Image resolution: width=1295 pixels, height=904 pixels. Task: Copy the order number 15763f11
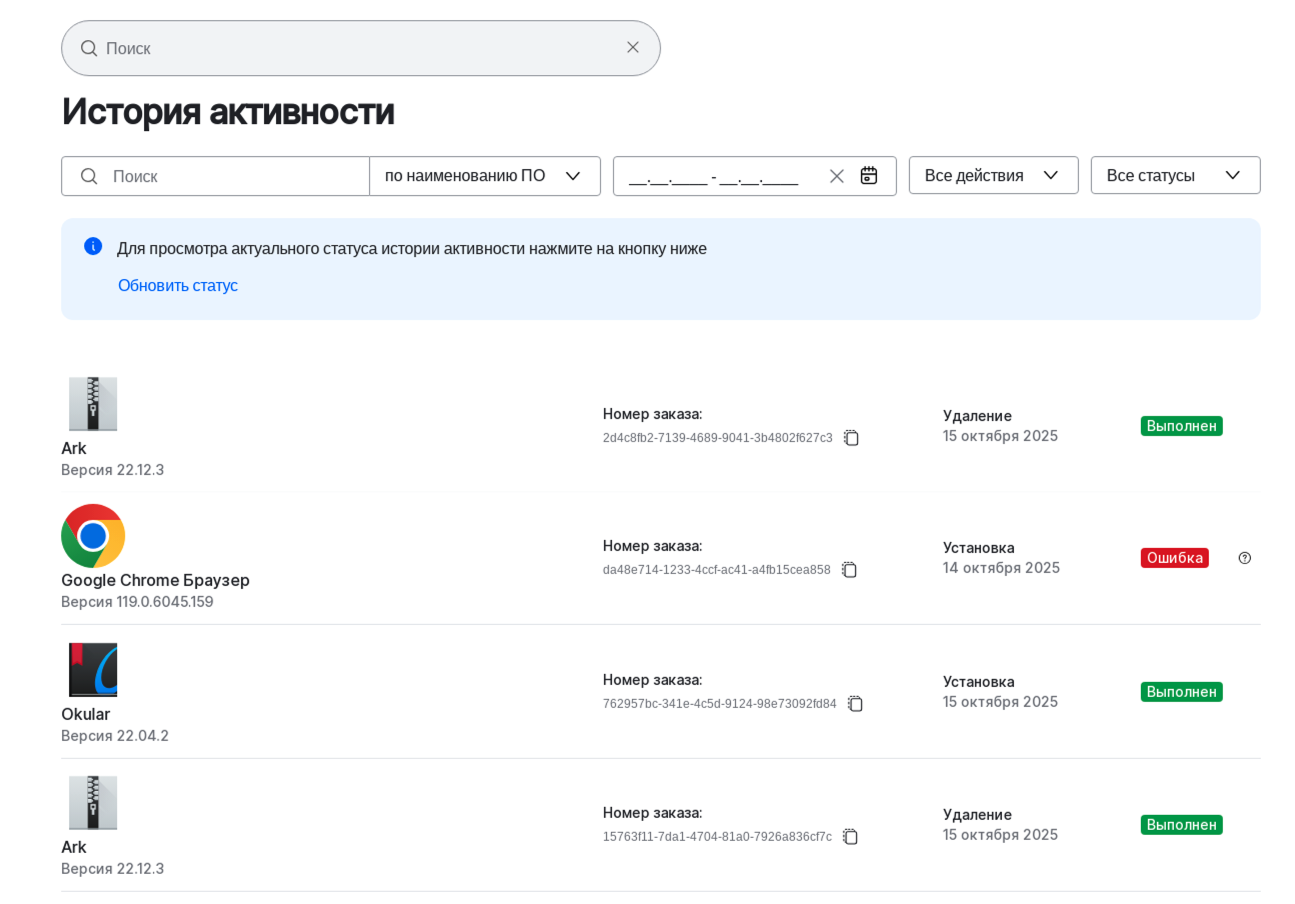[x=850, y=837]
